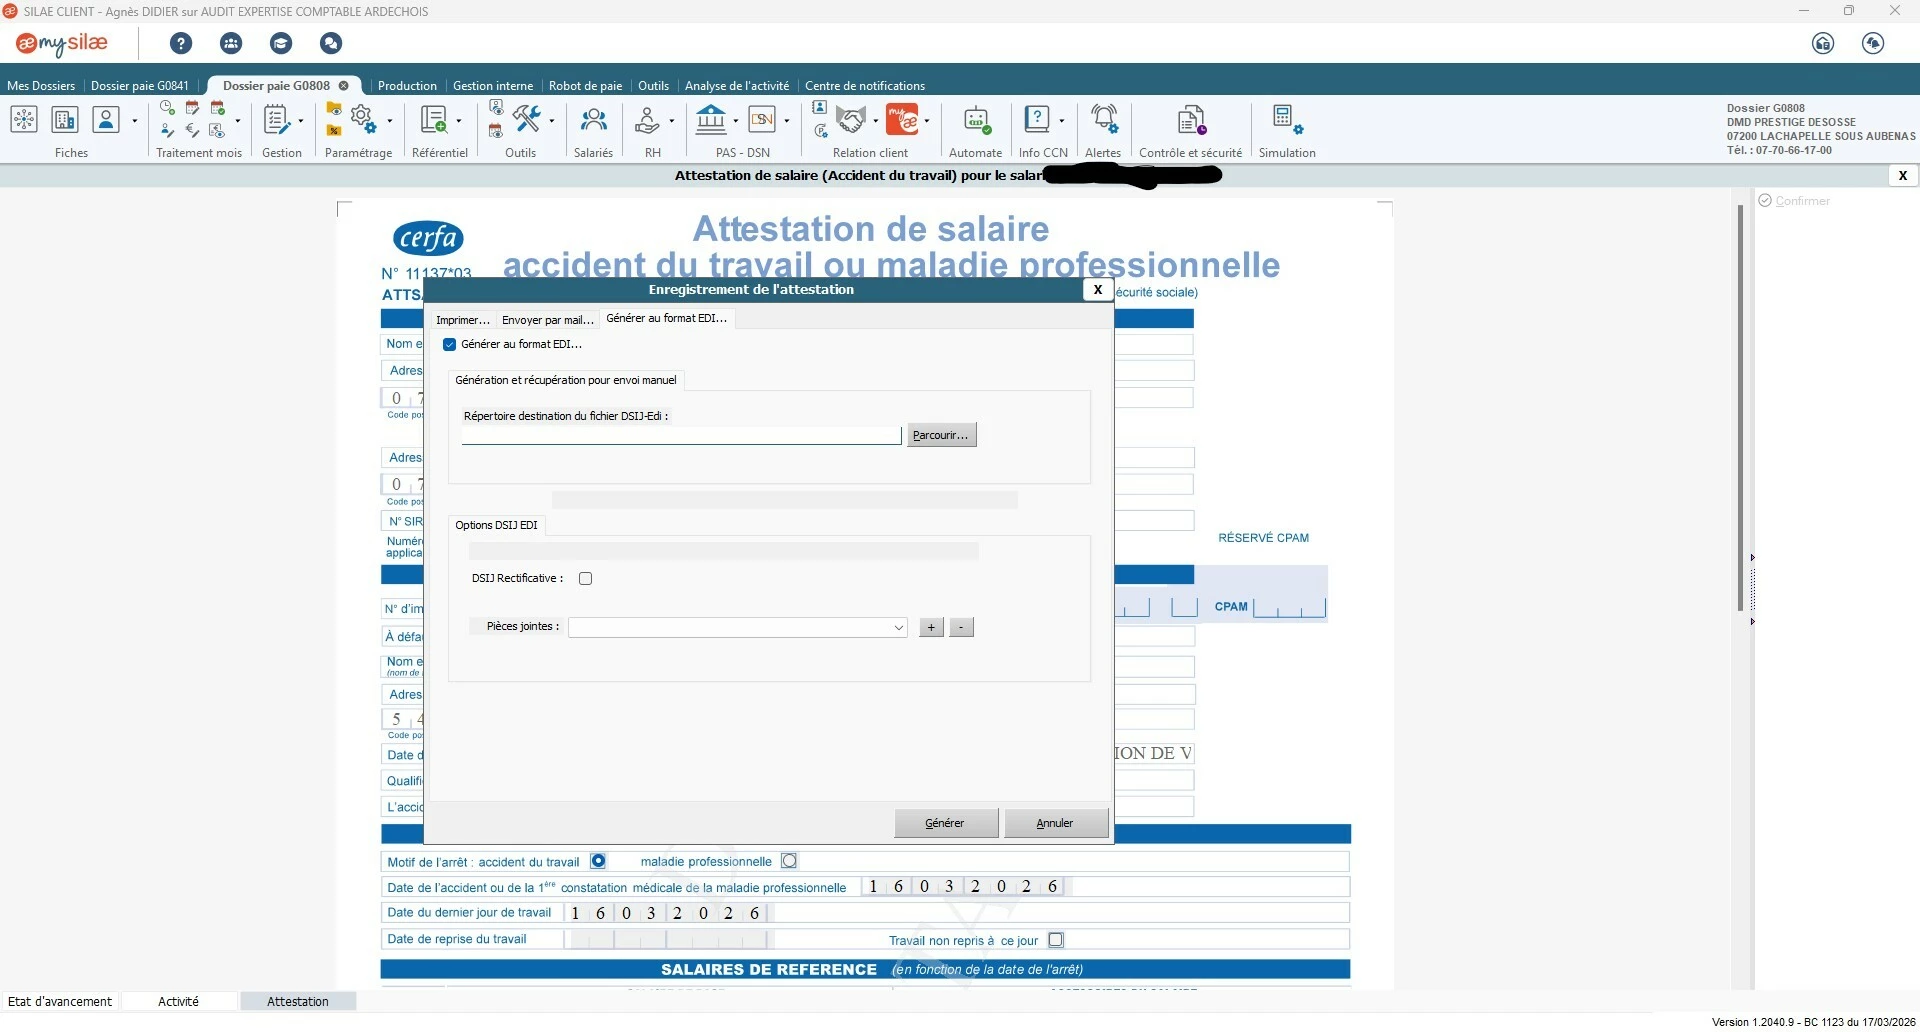
Task: Click the 'Parcourir...' browse button
Action: [941, 435]
